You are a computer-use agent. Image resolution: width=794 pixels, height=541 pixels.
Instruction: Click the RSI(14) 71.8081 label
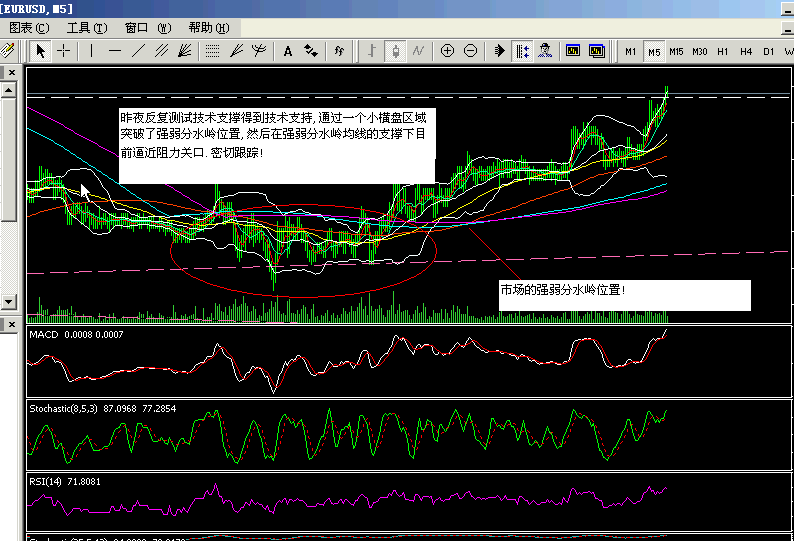65,481
